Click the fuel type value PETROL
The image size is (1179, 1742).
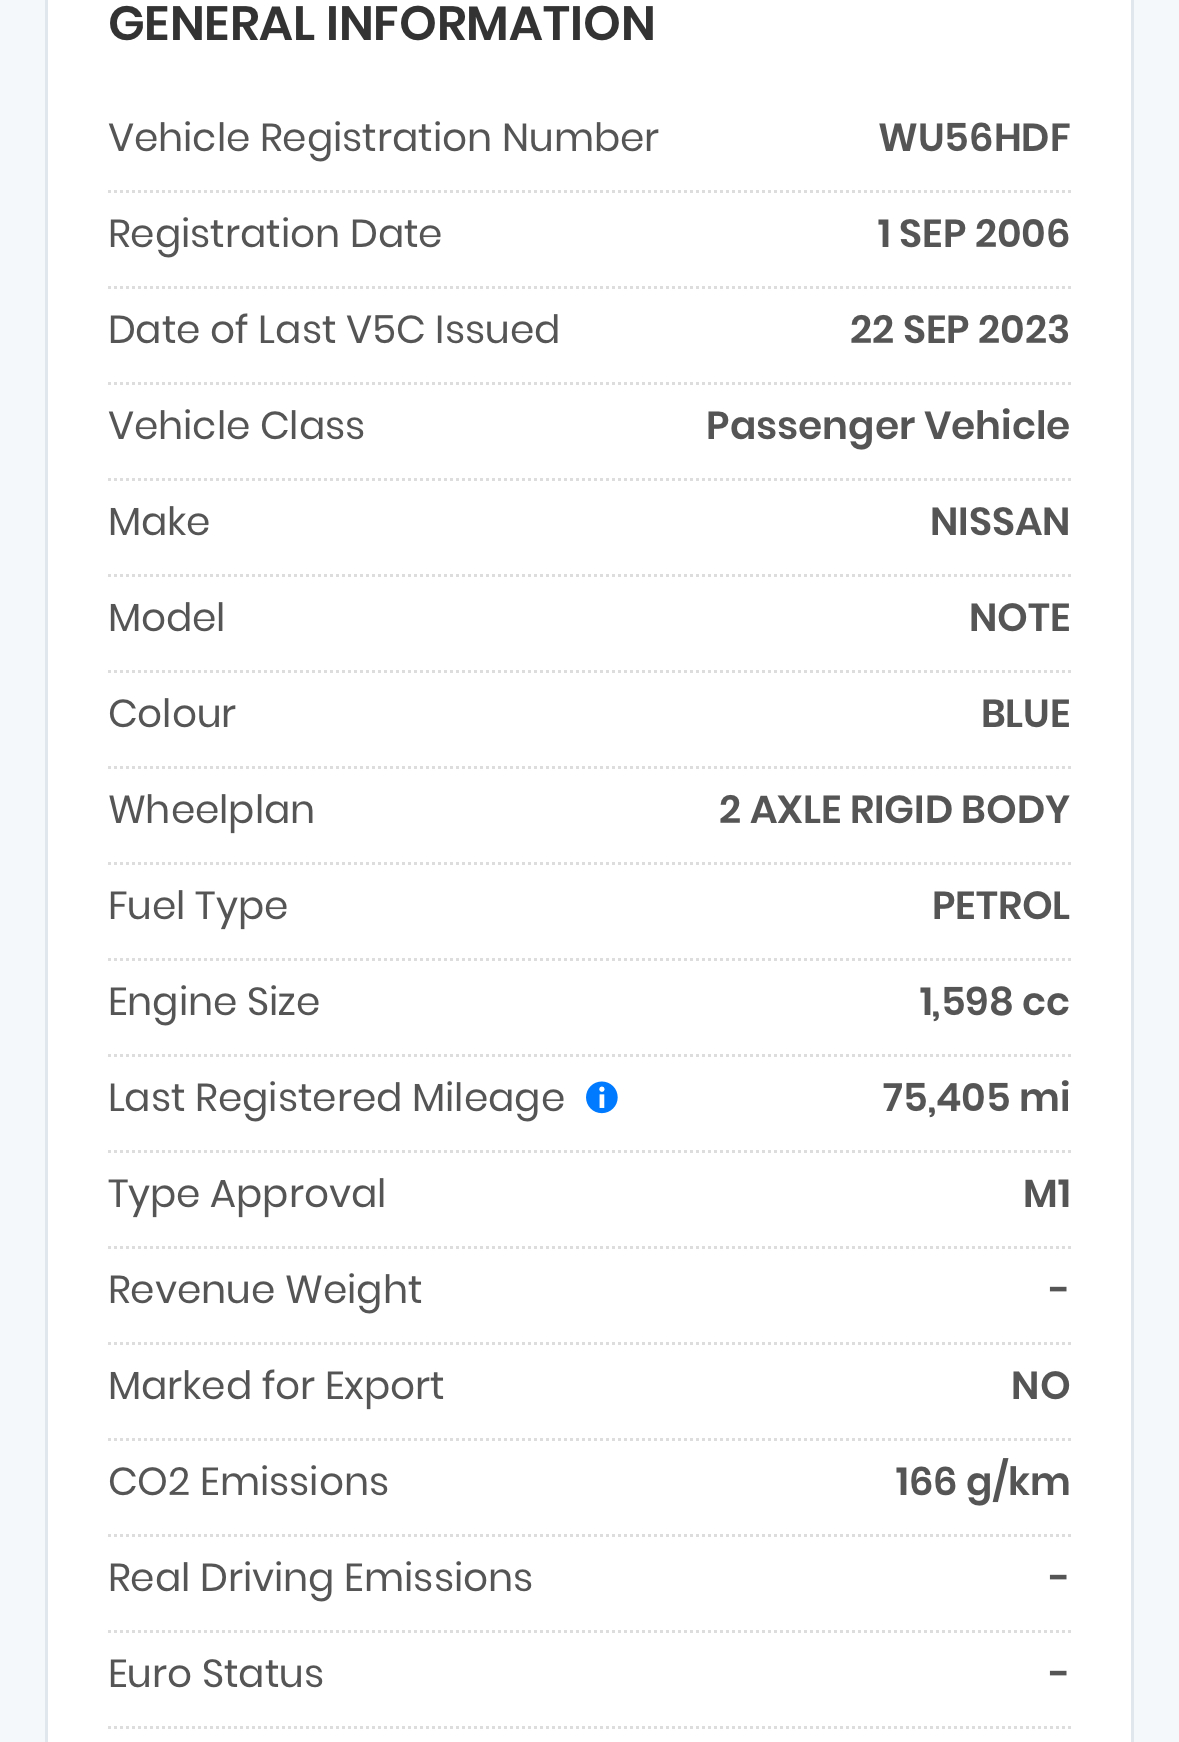pyautogui.click(x=1000, y=906)
